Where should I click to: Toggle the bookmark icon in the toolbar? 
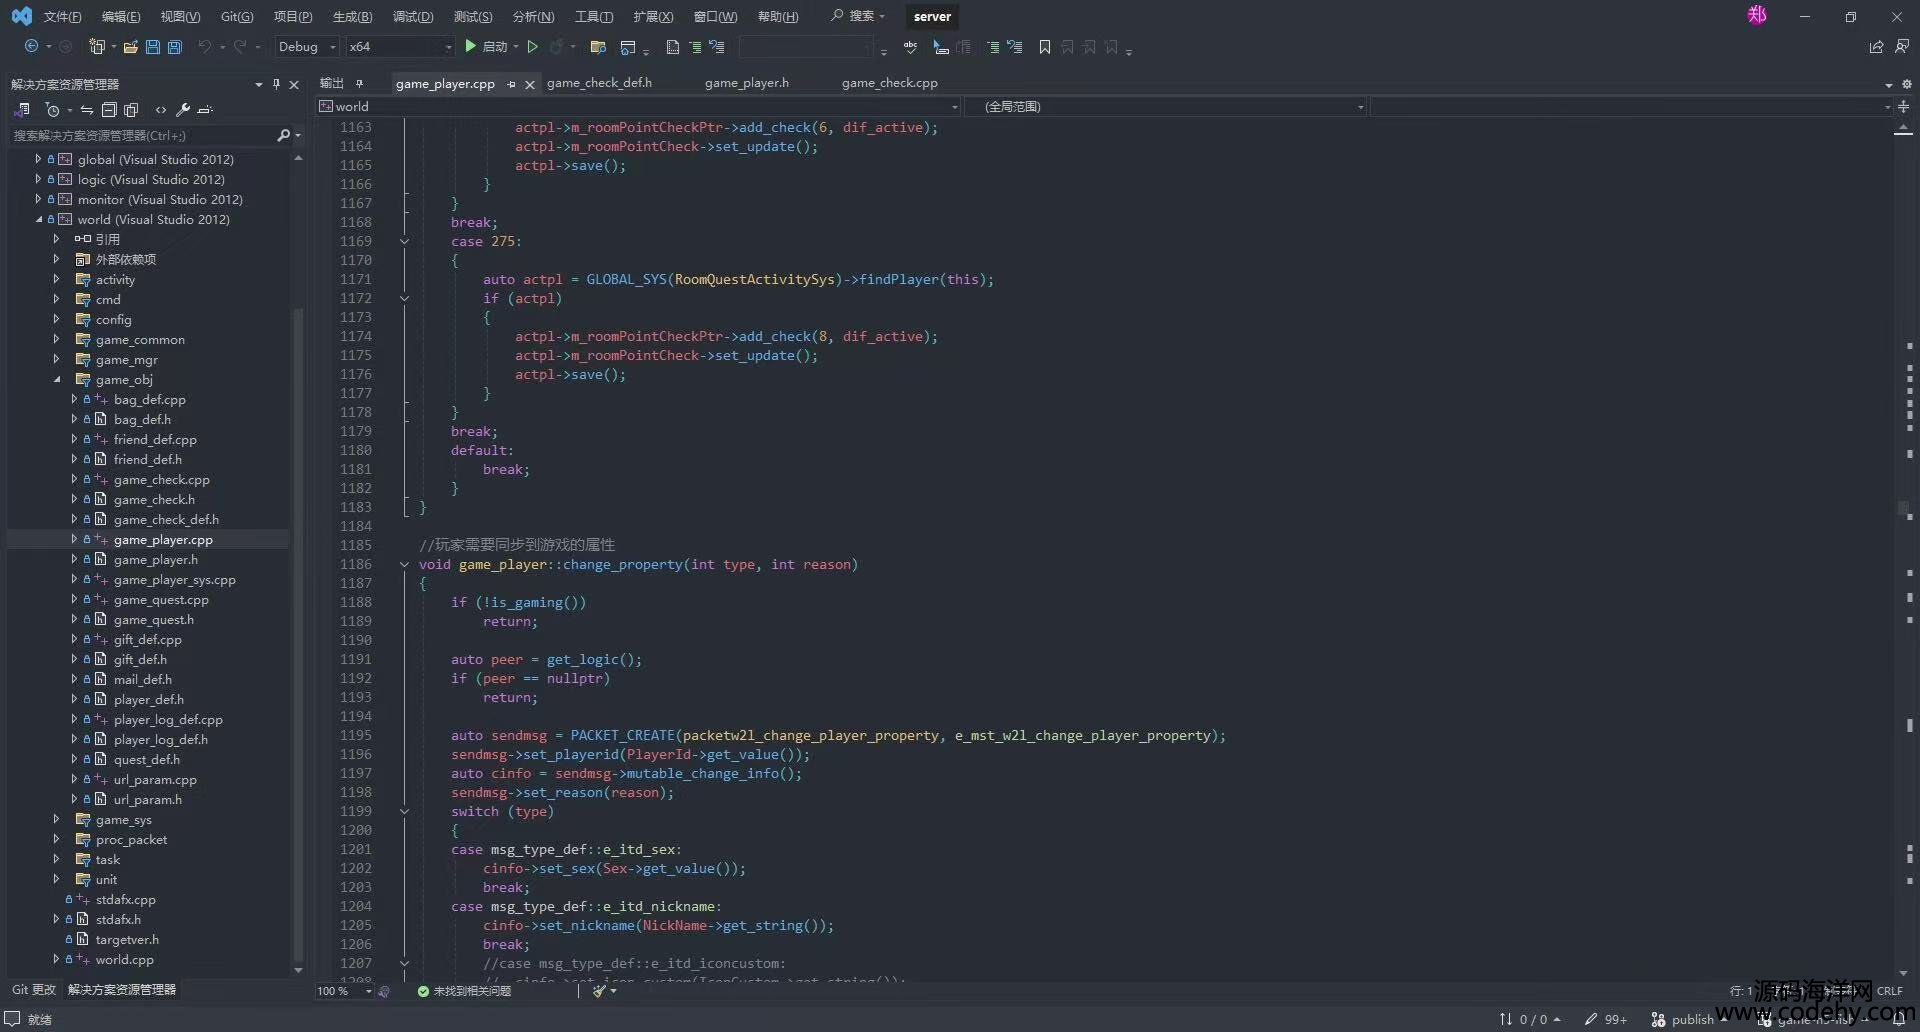click(1045, 47)
